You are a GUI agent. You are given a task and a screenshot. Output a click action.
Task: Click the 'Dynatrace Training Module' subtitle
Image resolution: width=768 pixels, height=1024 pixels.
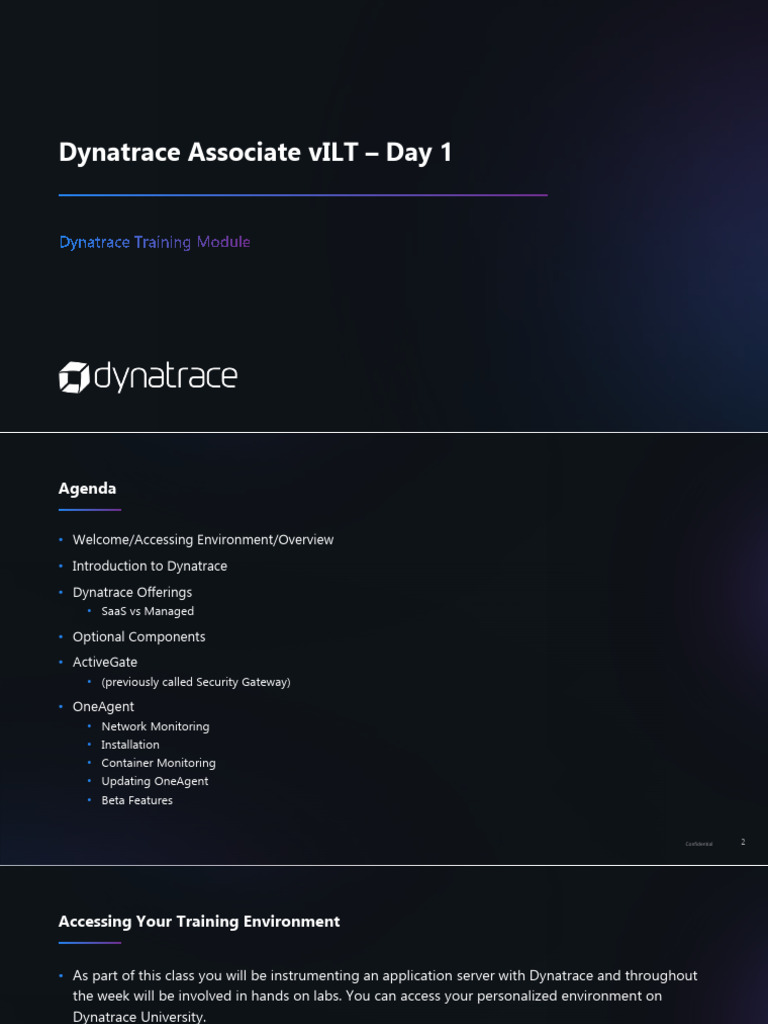pos(155,242)
